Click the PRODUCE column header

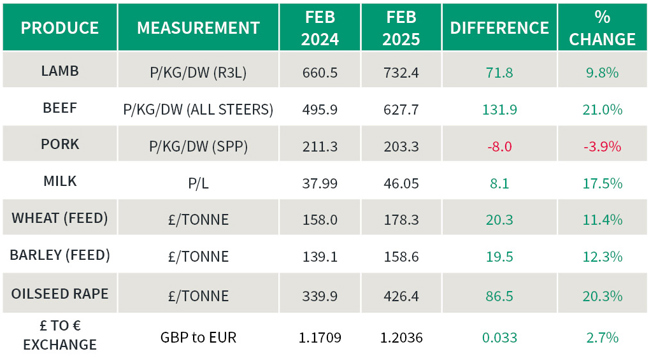(x=60, y=28)
